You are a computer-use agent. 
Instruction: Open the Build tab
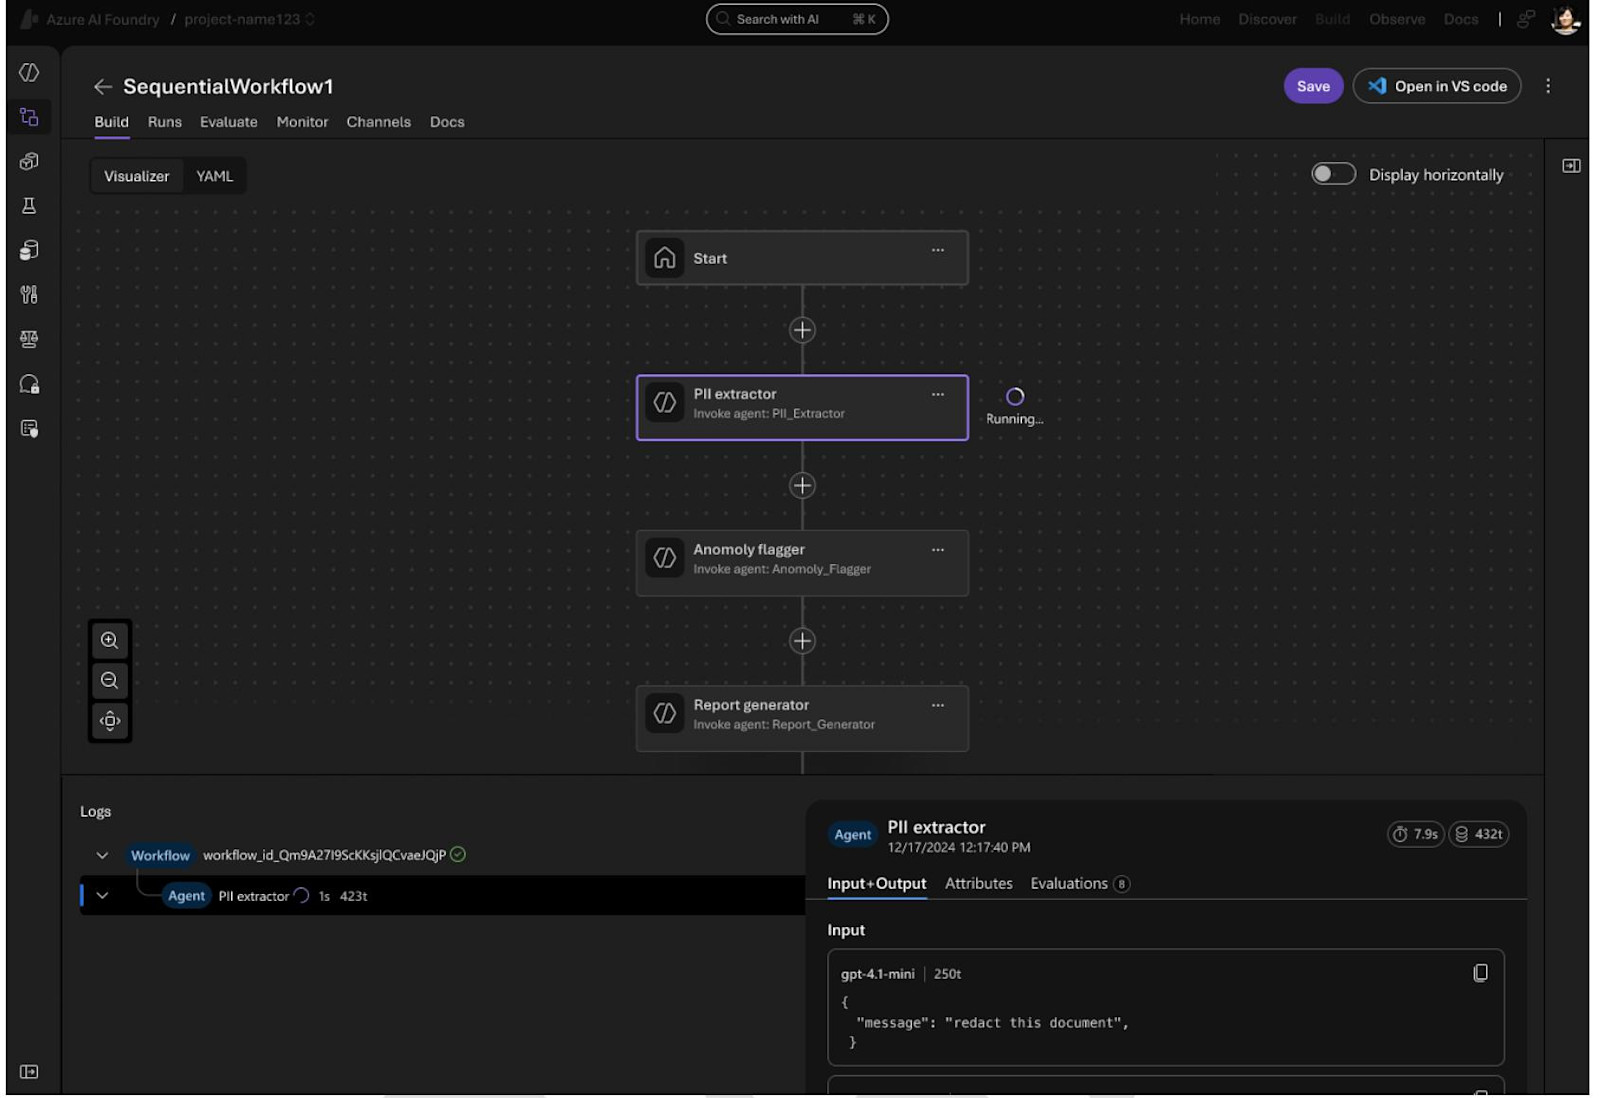(x=111, y=122)
